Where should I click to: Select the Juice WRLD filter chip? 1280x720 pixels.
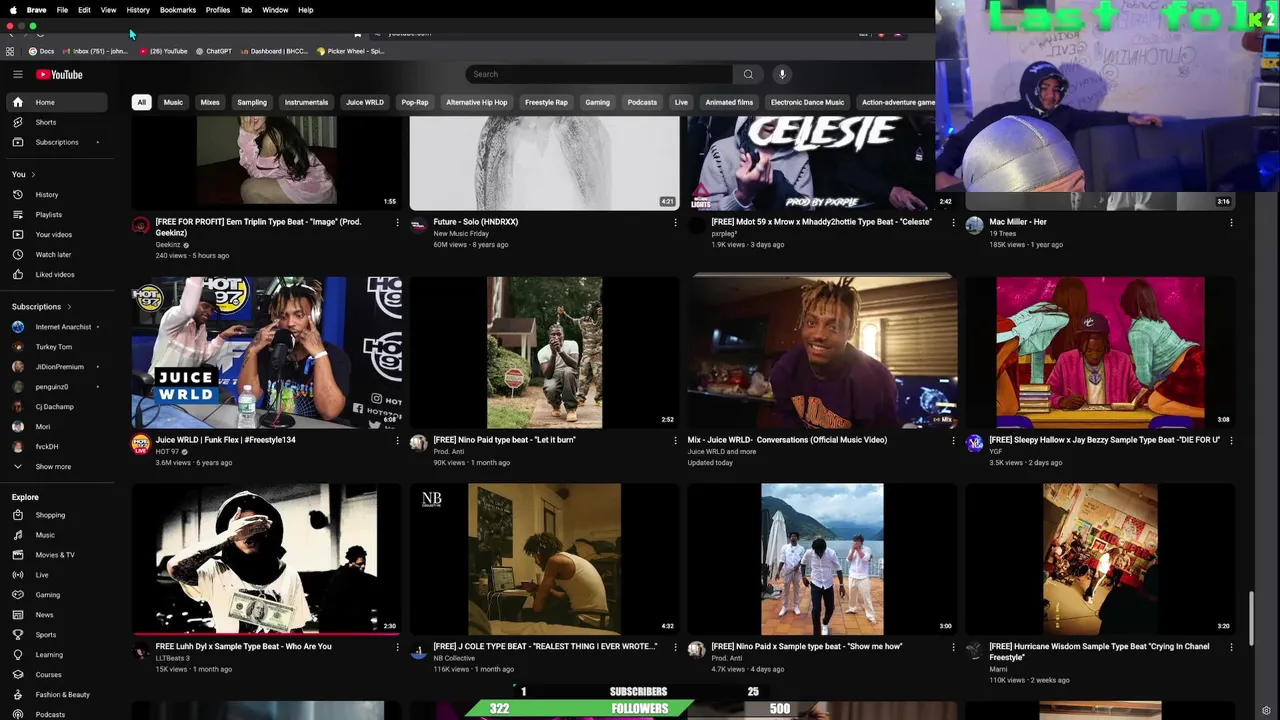[x=364, y=102]
